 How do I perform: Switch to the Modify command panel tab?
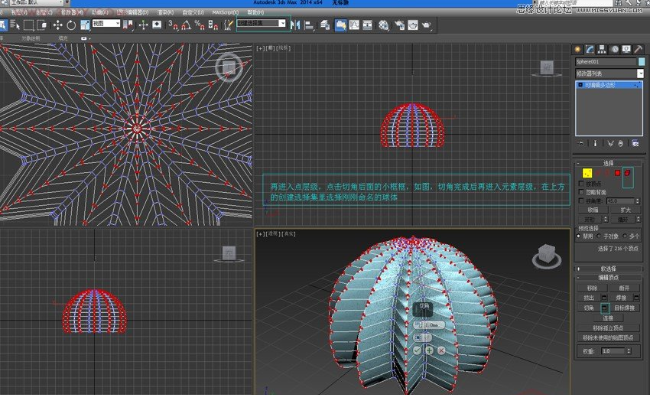(x=589, y=49)
